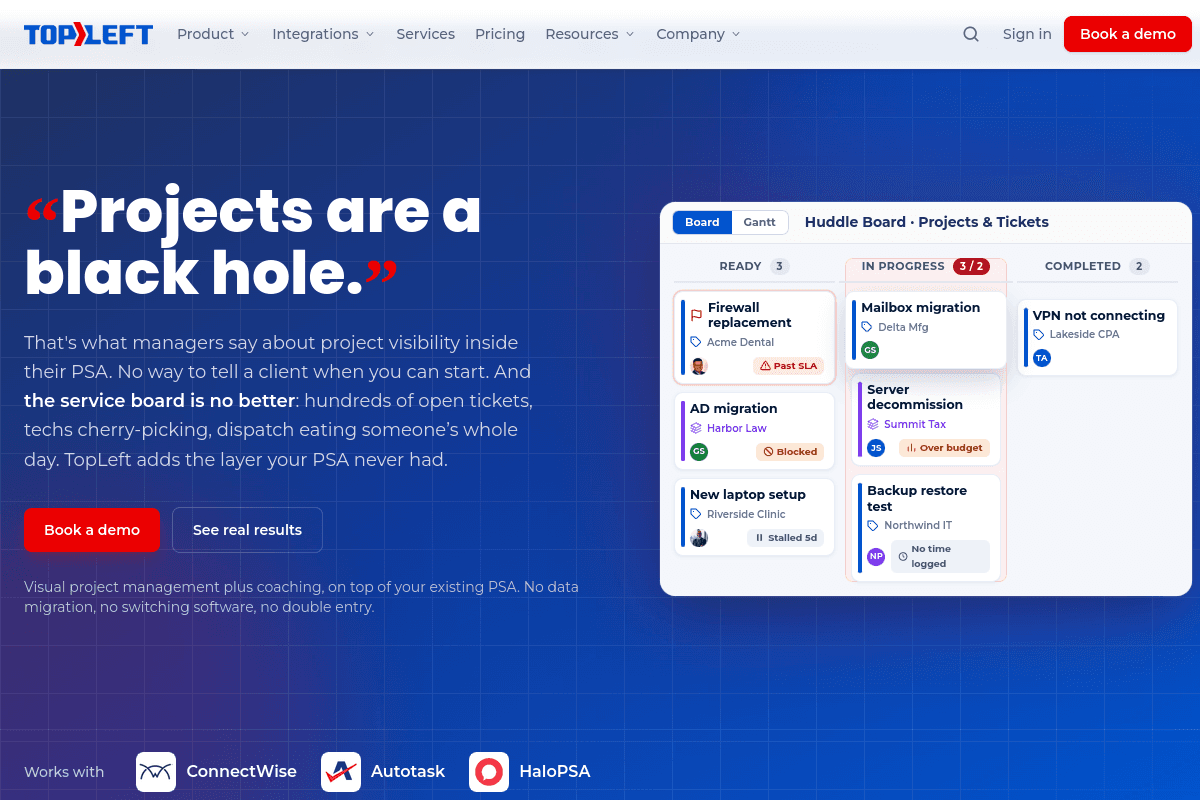Click the TopLeft logo
This screenshot has height=800, width=1200.
(x=88, y=34)
